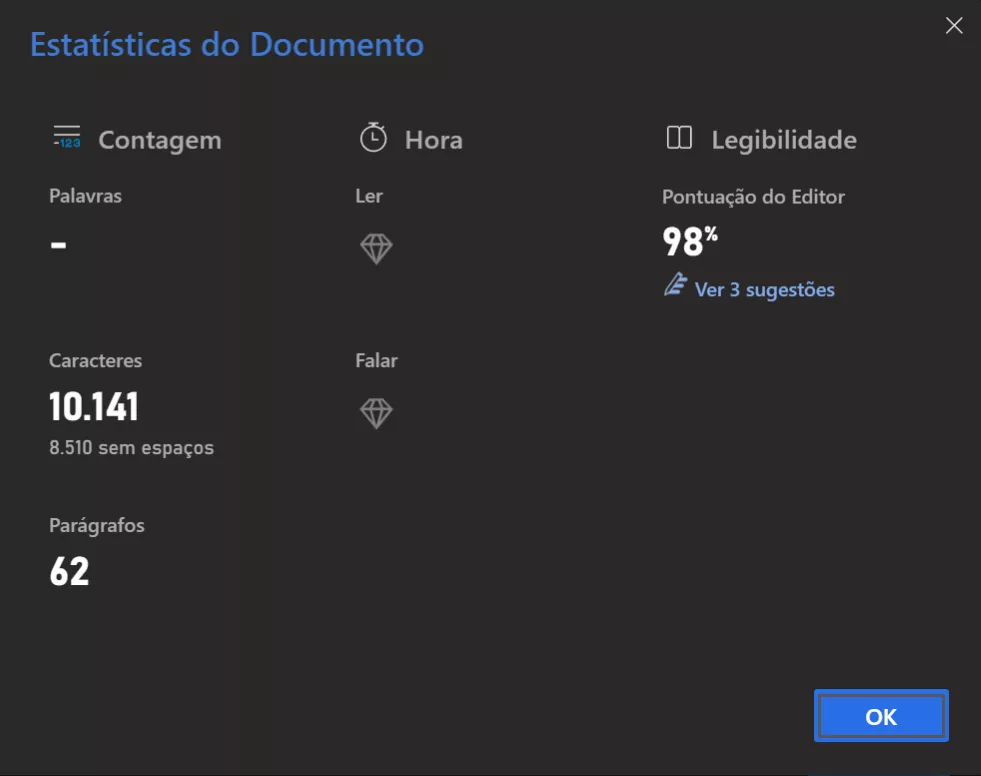Click the Palavras statistic dash

[58, 243]
